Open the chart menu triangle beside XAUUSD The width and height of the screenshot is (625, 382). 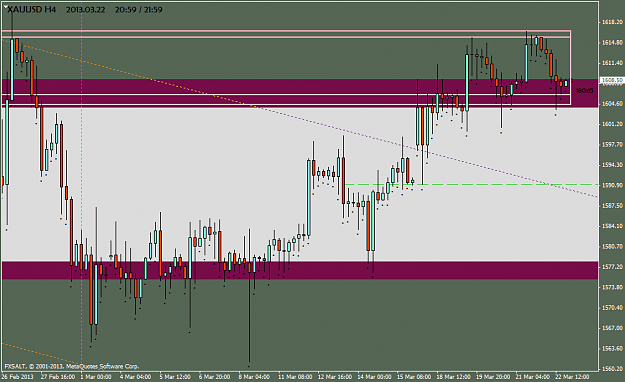tap(6, 6)
